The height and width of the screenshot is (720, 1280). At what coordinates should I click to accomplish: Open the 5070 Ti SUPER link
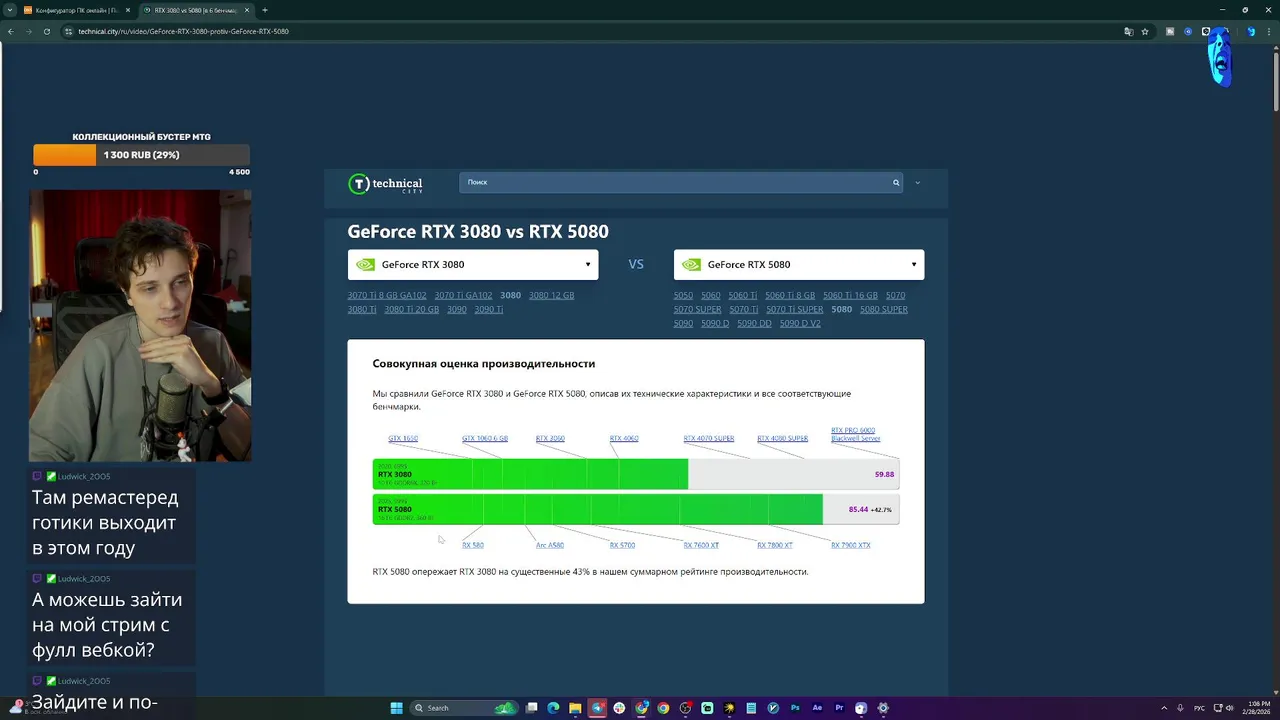(x=795, y=309)
